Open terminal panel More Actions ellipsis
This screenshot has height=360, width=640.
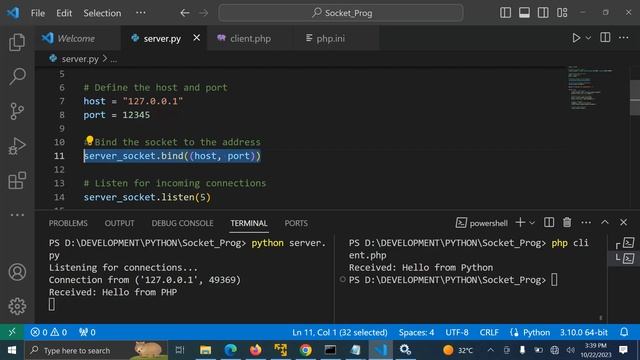tap(586, 222)
